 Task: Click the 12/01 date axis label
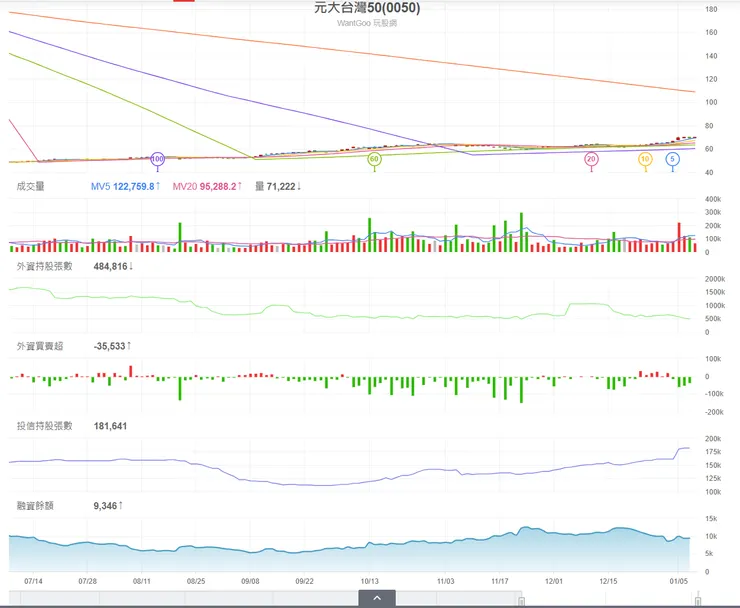click(554, 581)
